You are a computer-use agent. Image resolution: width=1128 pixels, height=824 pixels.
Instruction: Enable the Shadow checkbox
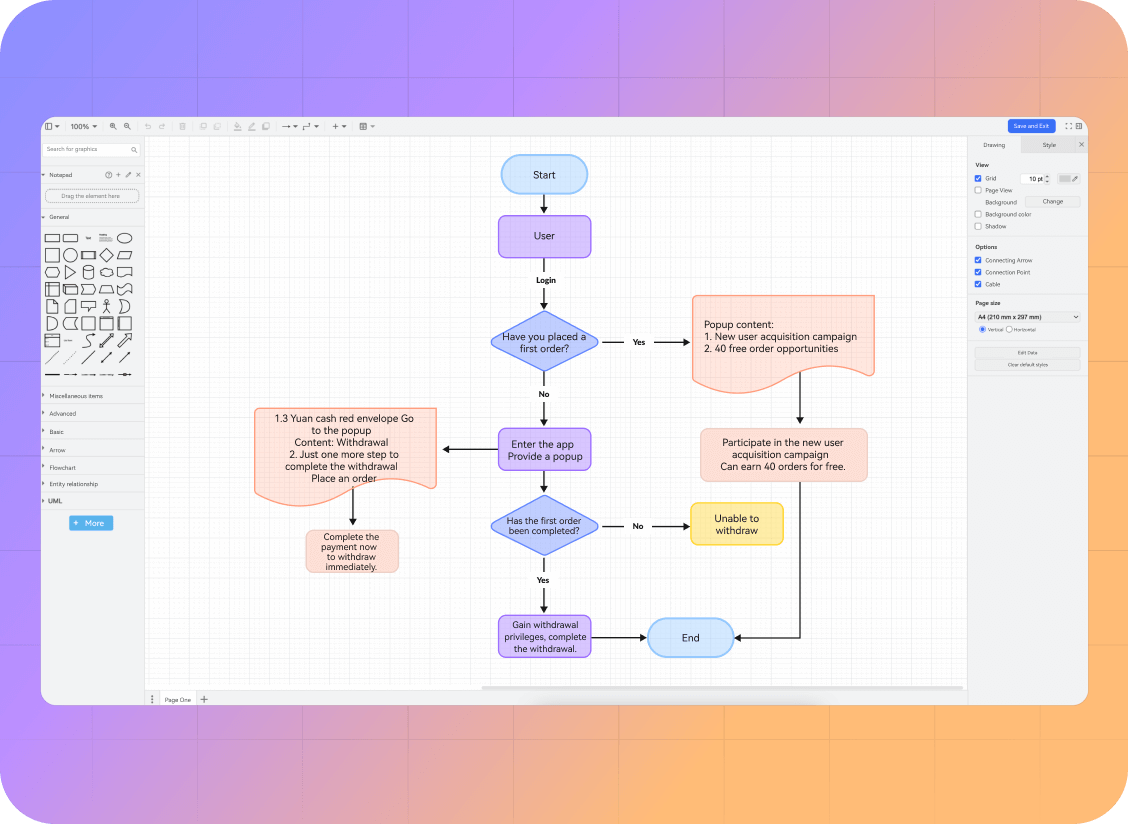(x=978, y=226)
